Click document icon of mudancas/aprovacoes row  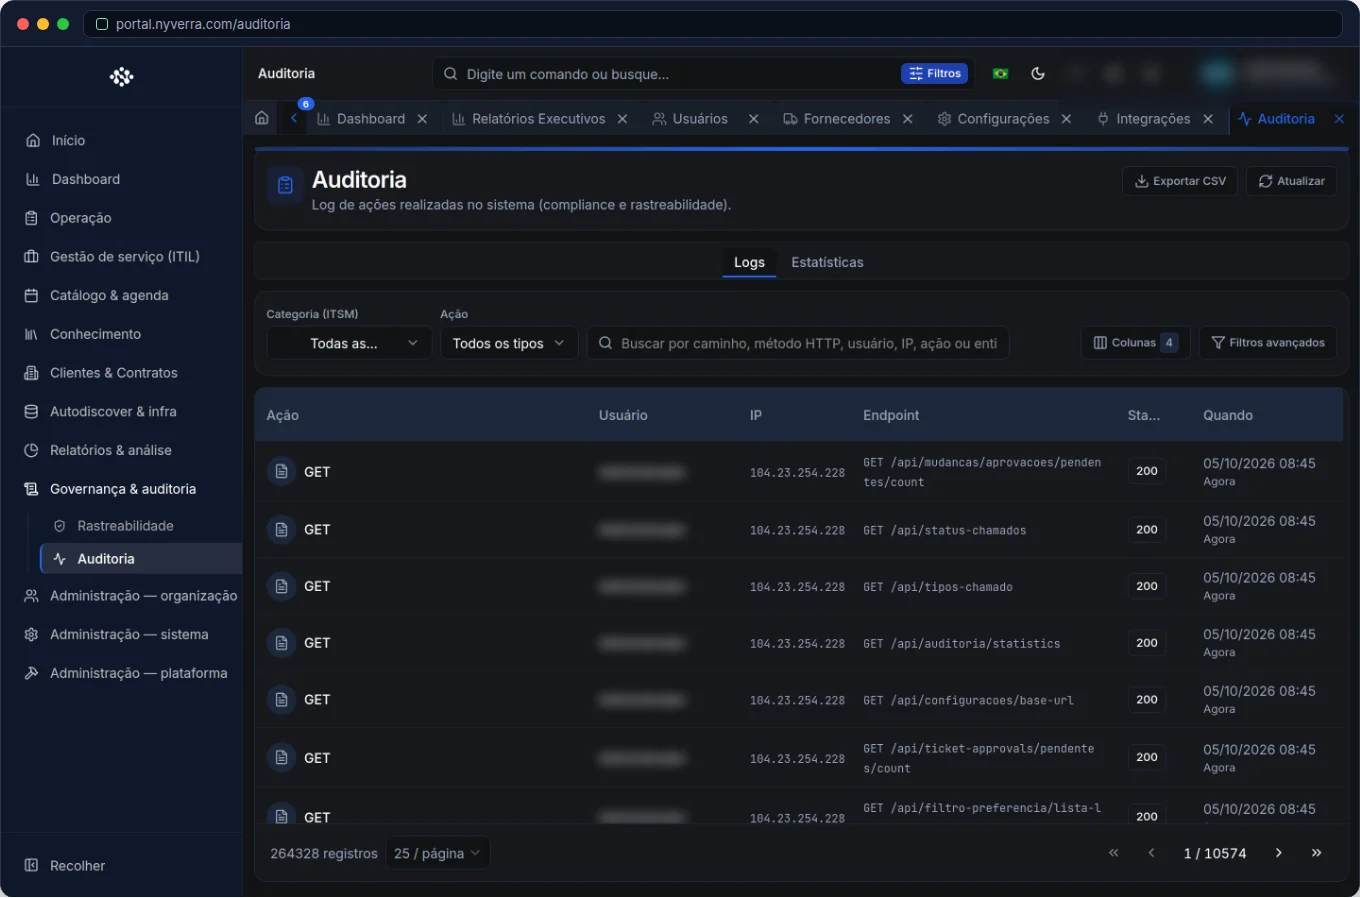281,471
